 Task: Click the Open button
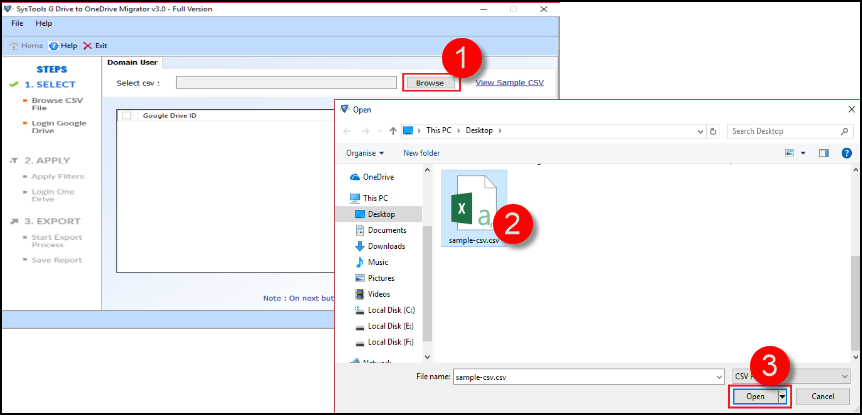[x=755, y=396]
